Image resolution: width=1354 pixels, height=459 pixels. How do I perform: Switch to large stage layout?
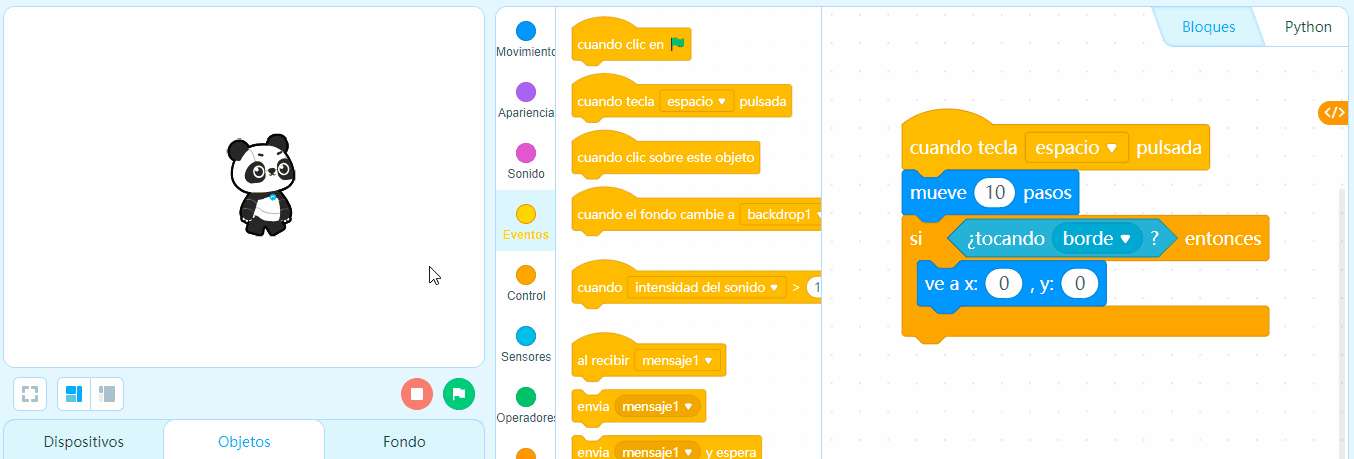click(x=74, y=394)
